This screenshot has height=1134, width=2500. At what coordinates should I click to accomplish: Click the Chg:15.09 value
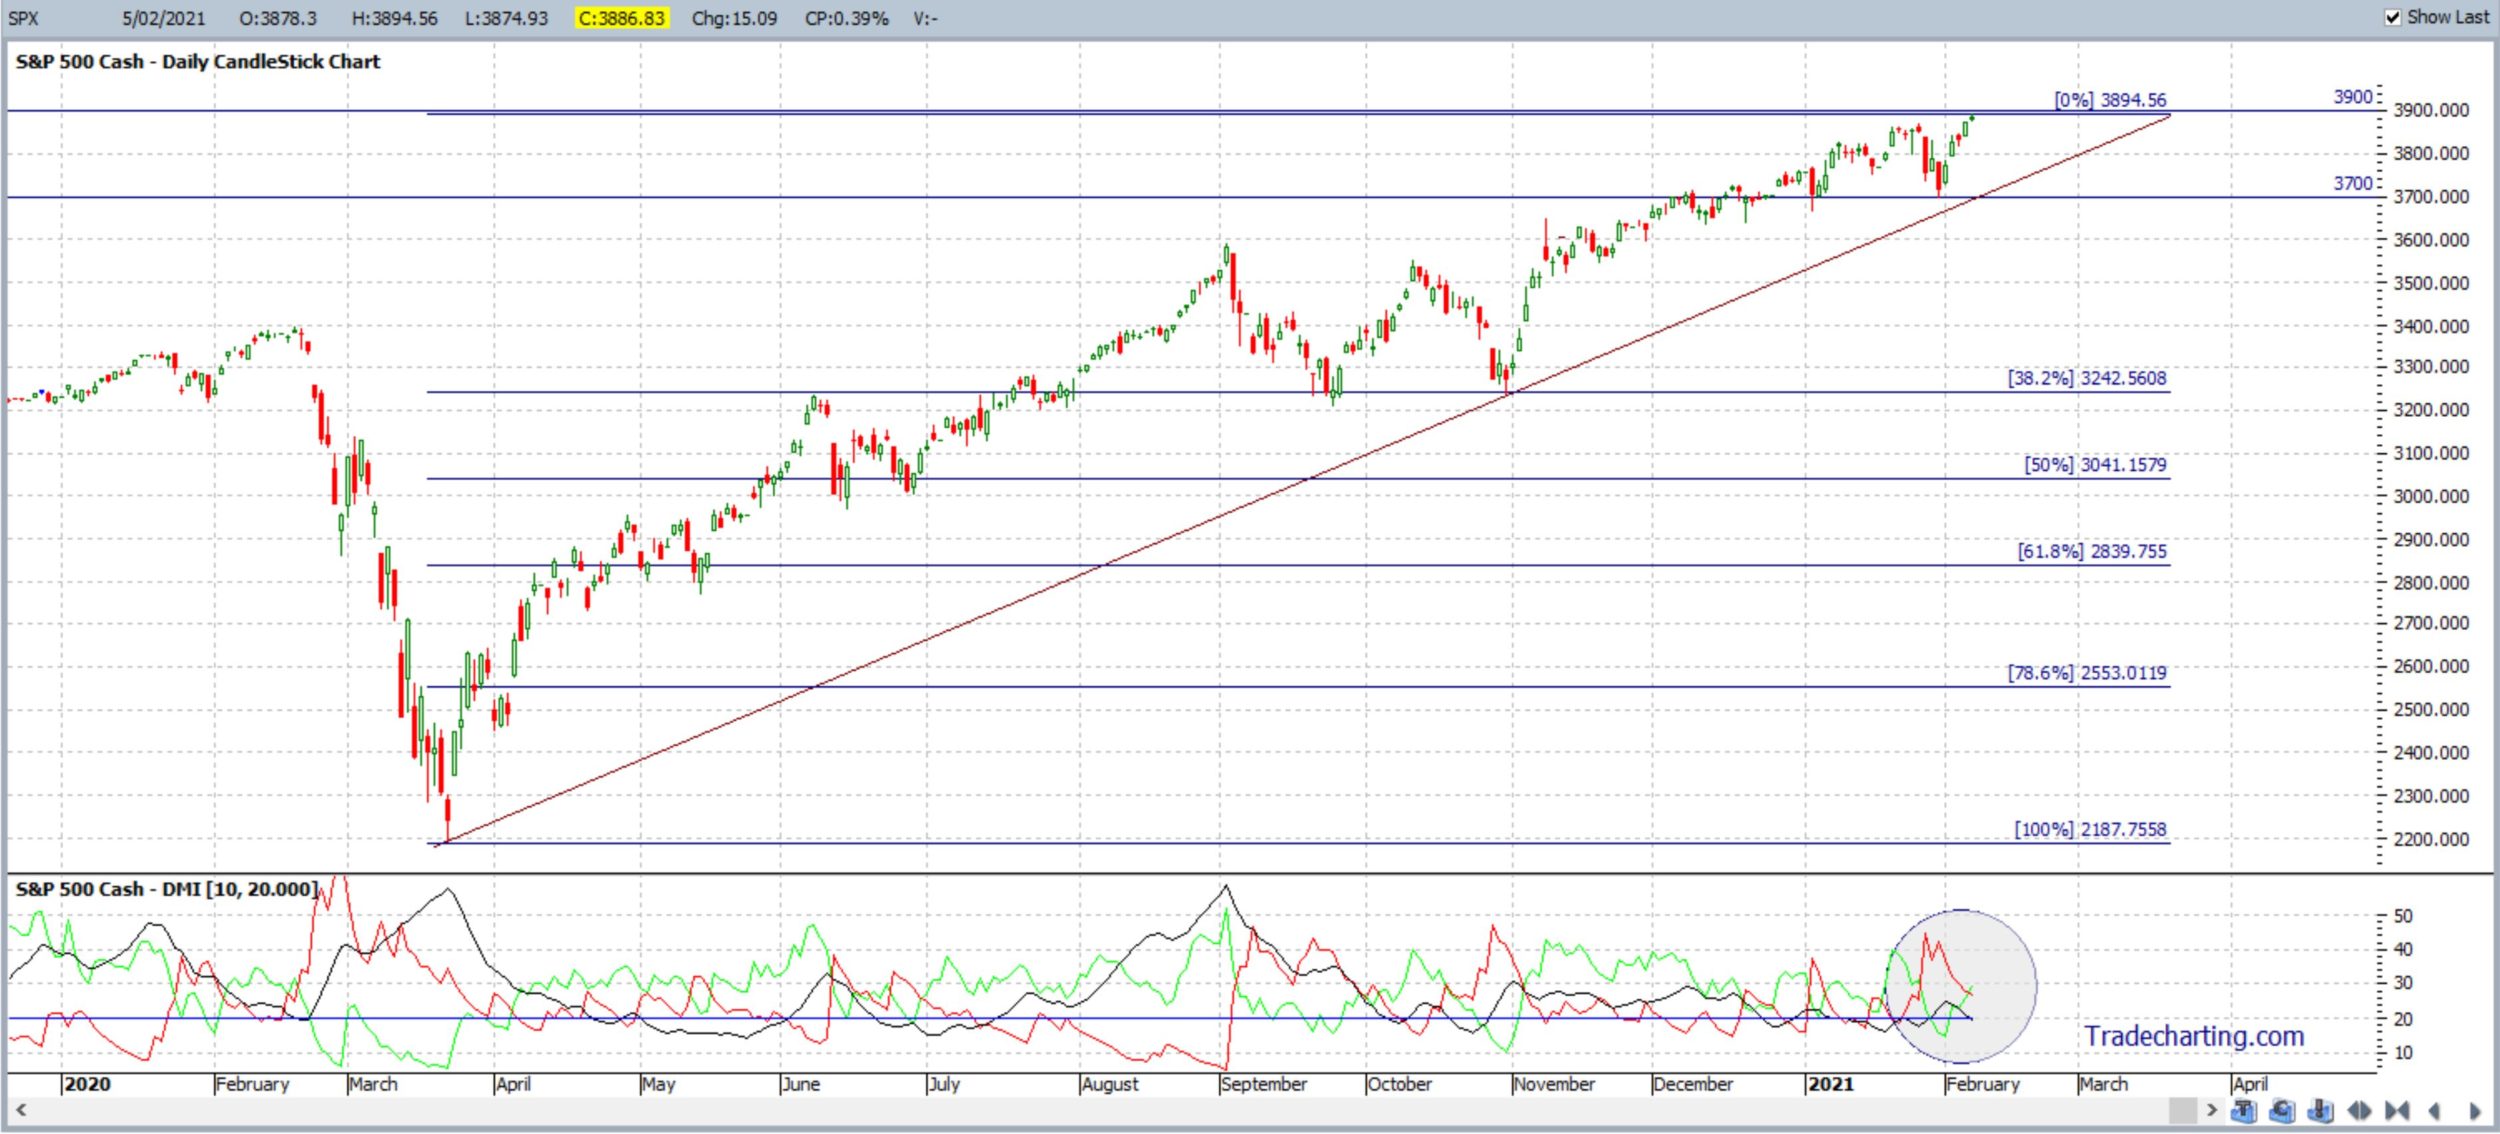tap(734, 19)
